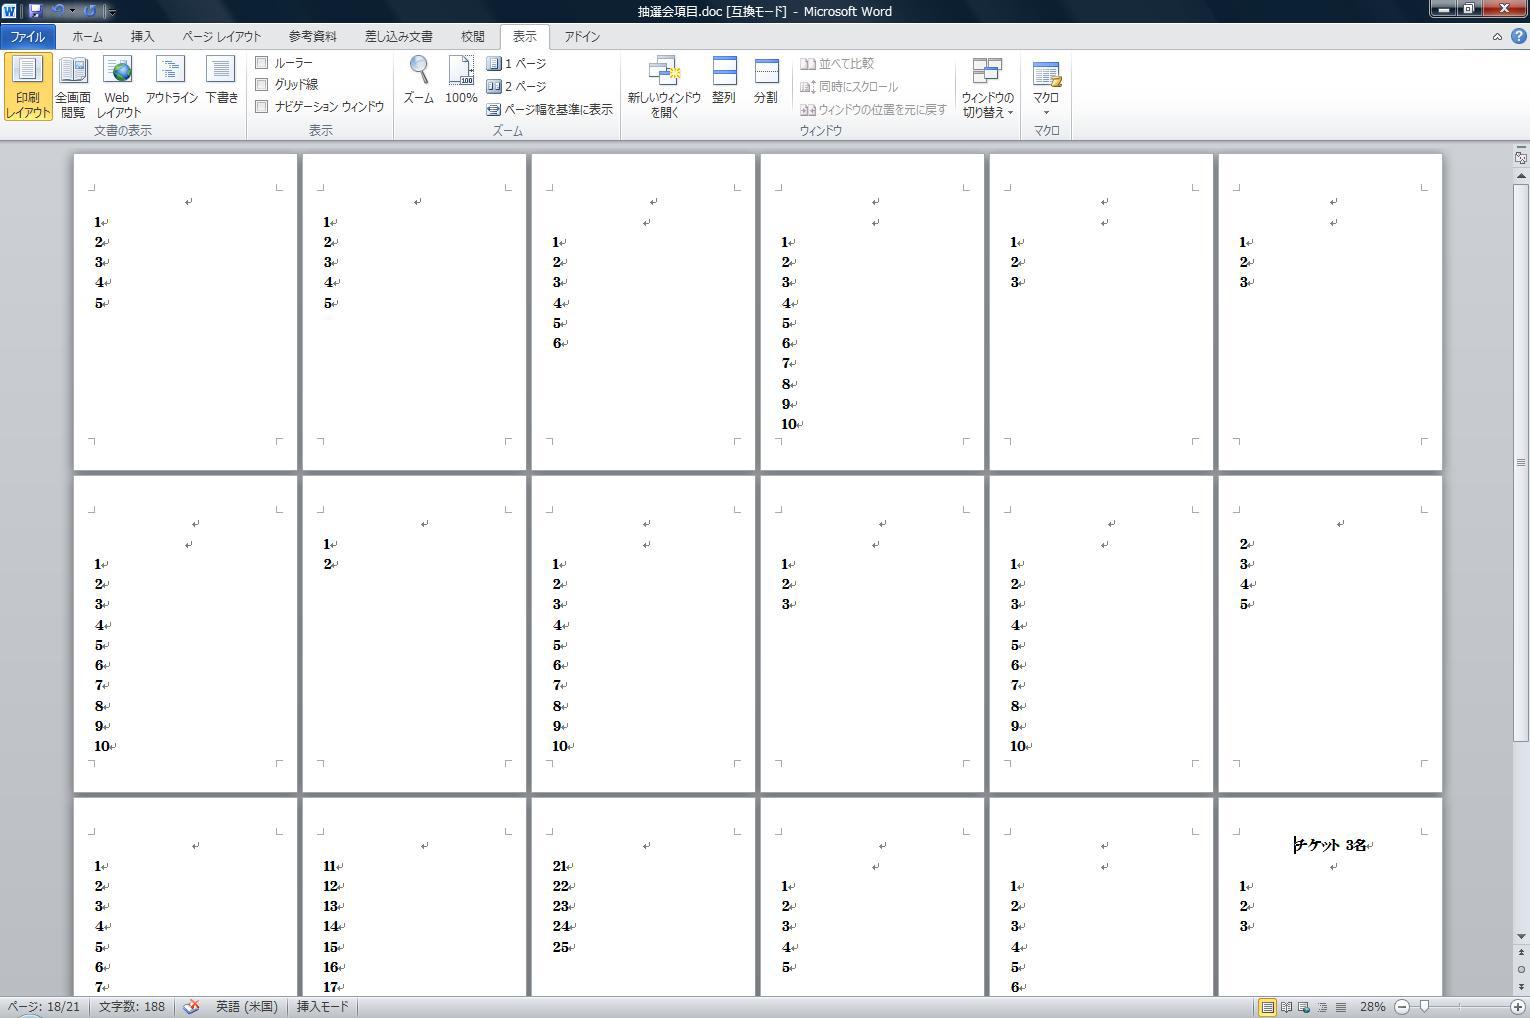This screenshot has width=1530, height=1018.
Task: Open the Undo history dropdown arrow
Action: (72, 11)
